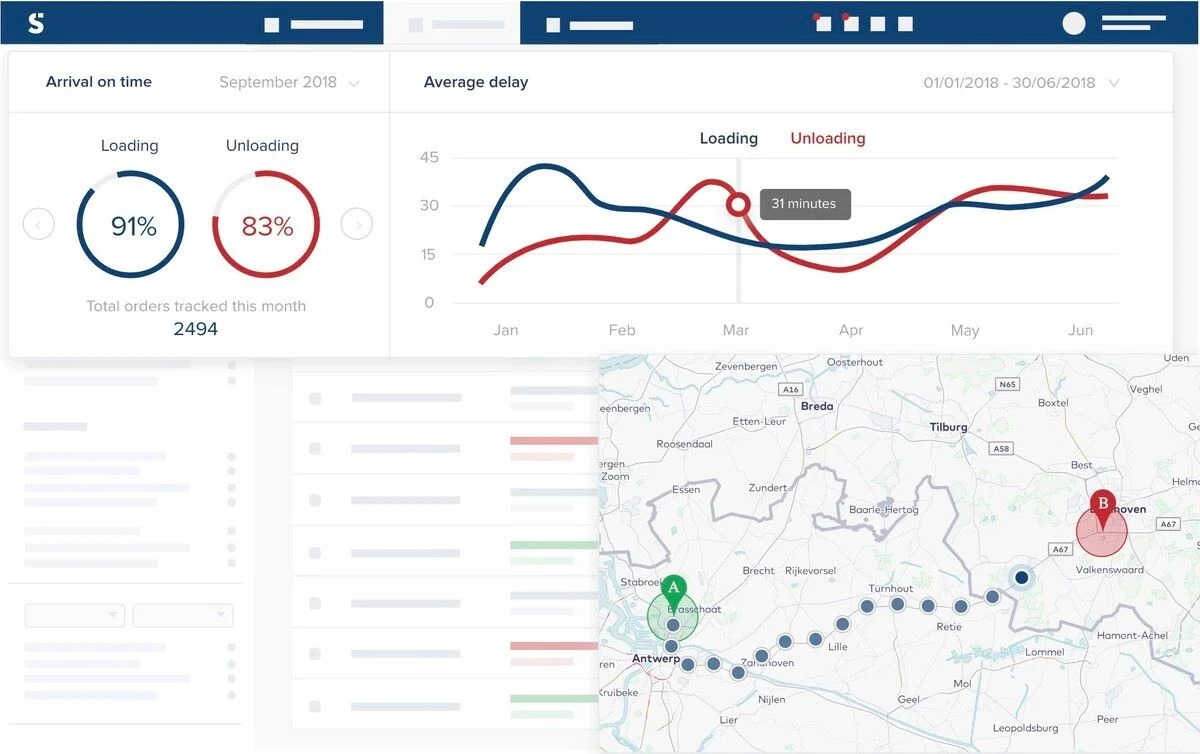1200x754 pixels.
Task: Select the red B pin on the map
Action: coord(1103,506)
